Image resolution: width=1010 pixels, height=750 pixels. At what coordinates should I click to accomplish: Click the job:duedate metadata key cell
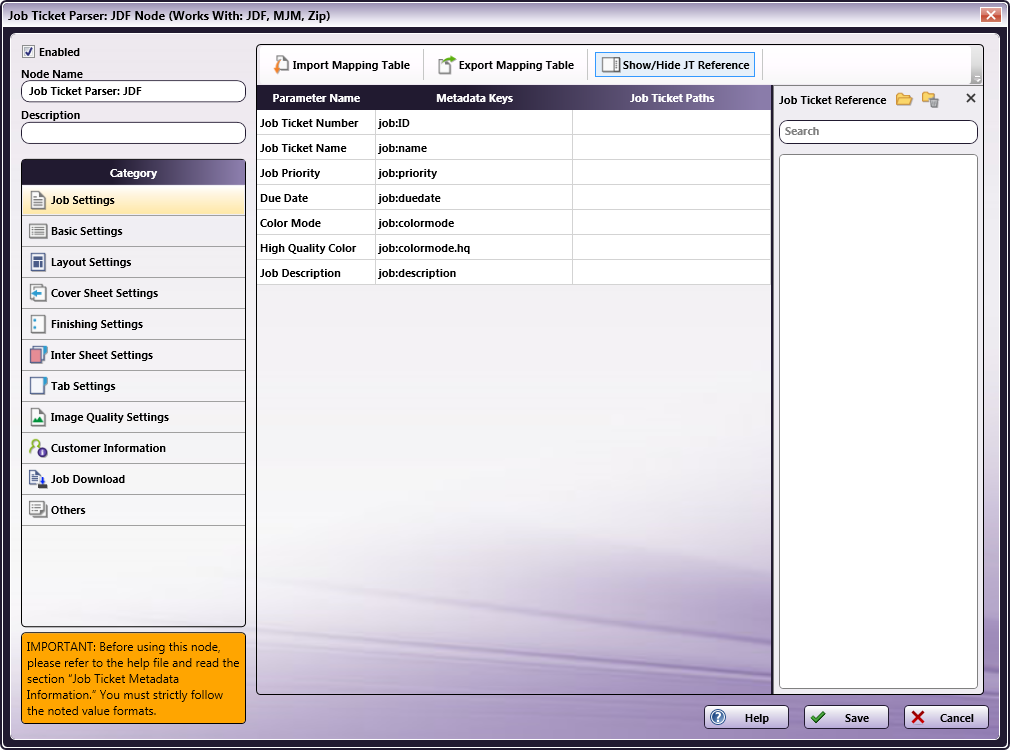(474, 198)
